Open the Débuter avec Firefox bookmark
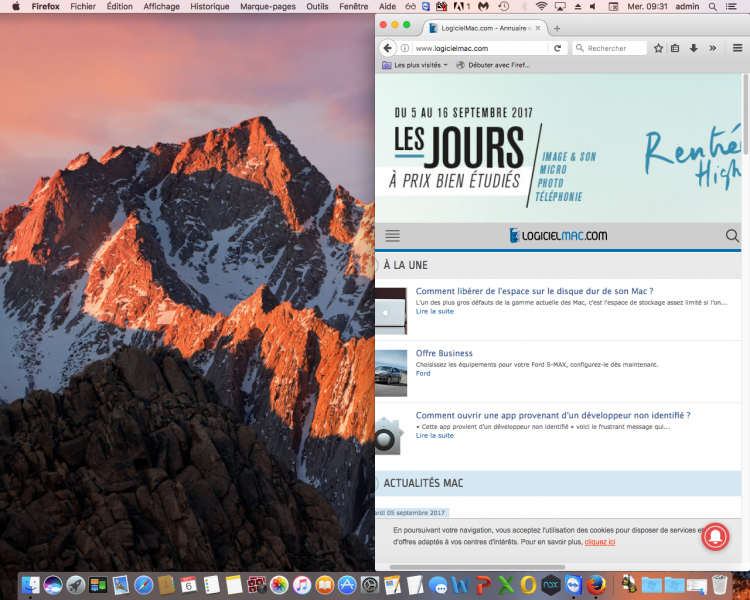Screen dimensions: 750x600 [493, 65]
